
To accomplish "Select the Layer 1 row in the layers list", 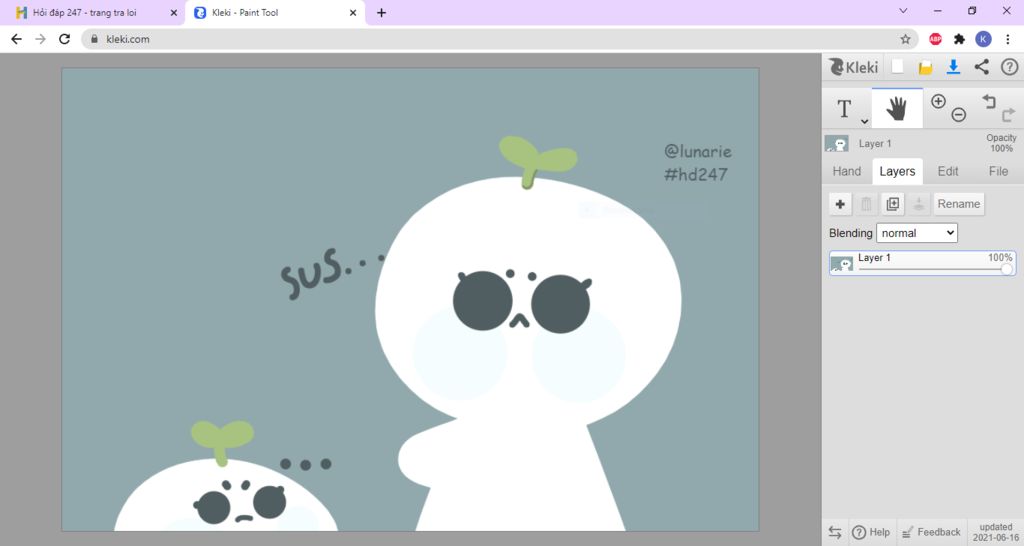I will 922,263.
